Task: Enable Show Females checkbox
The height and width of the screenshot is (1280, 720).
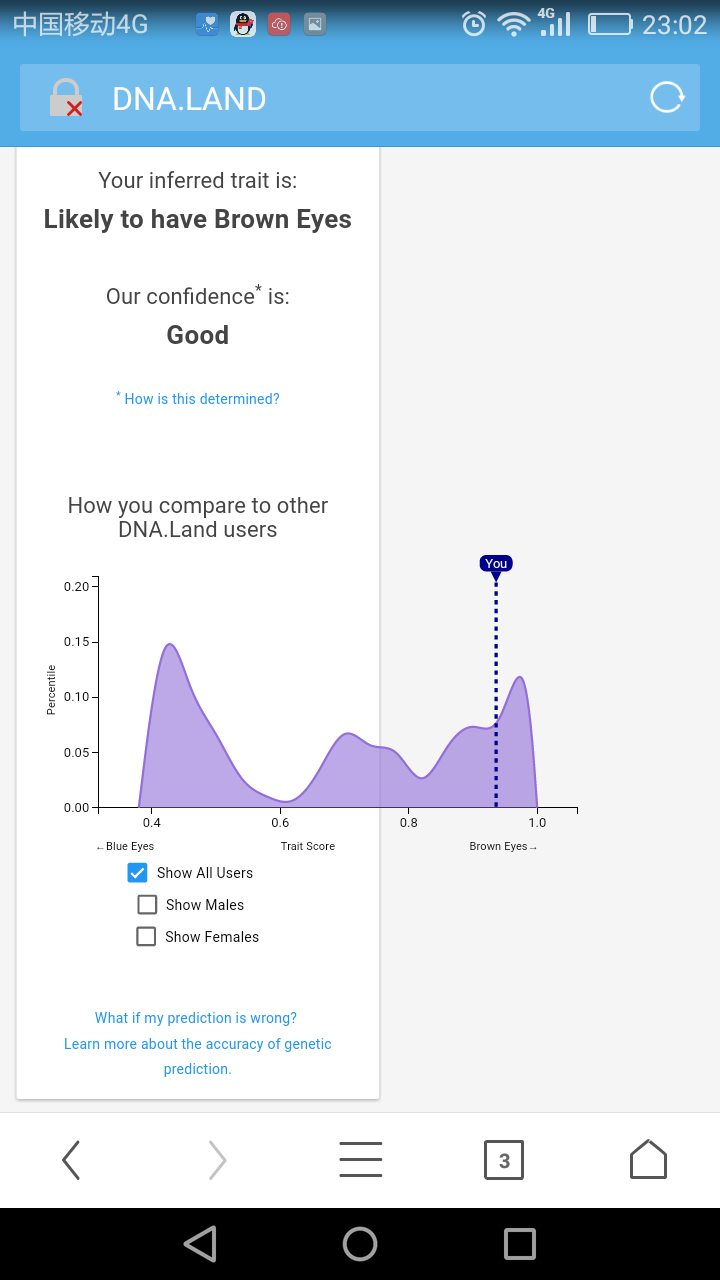Action: coord(146,937)
